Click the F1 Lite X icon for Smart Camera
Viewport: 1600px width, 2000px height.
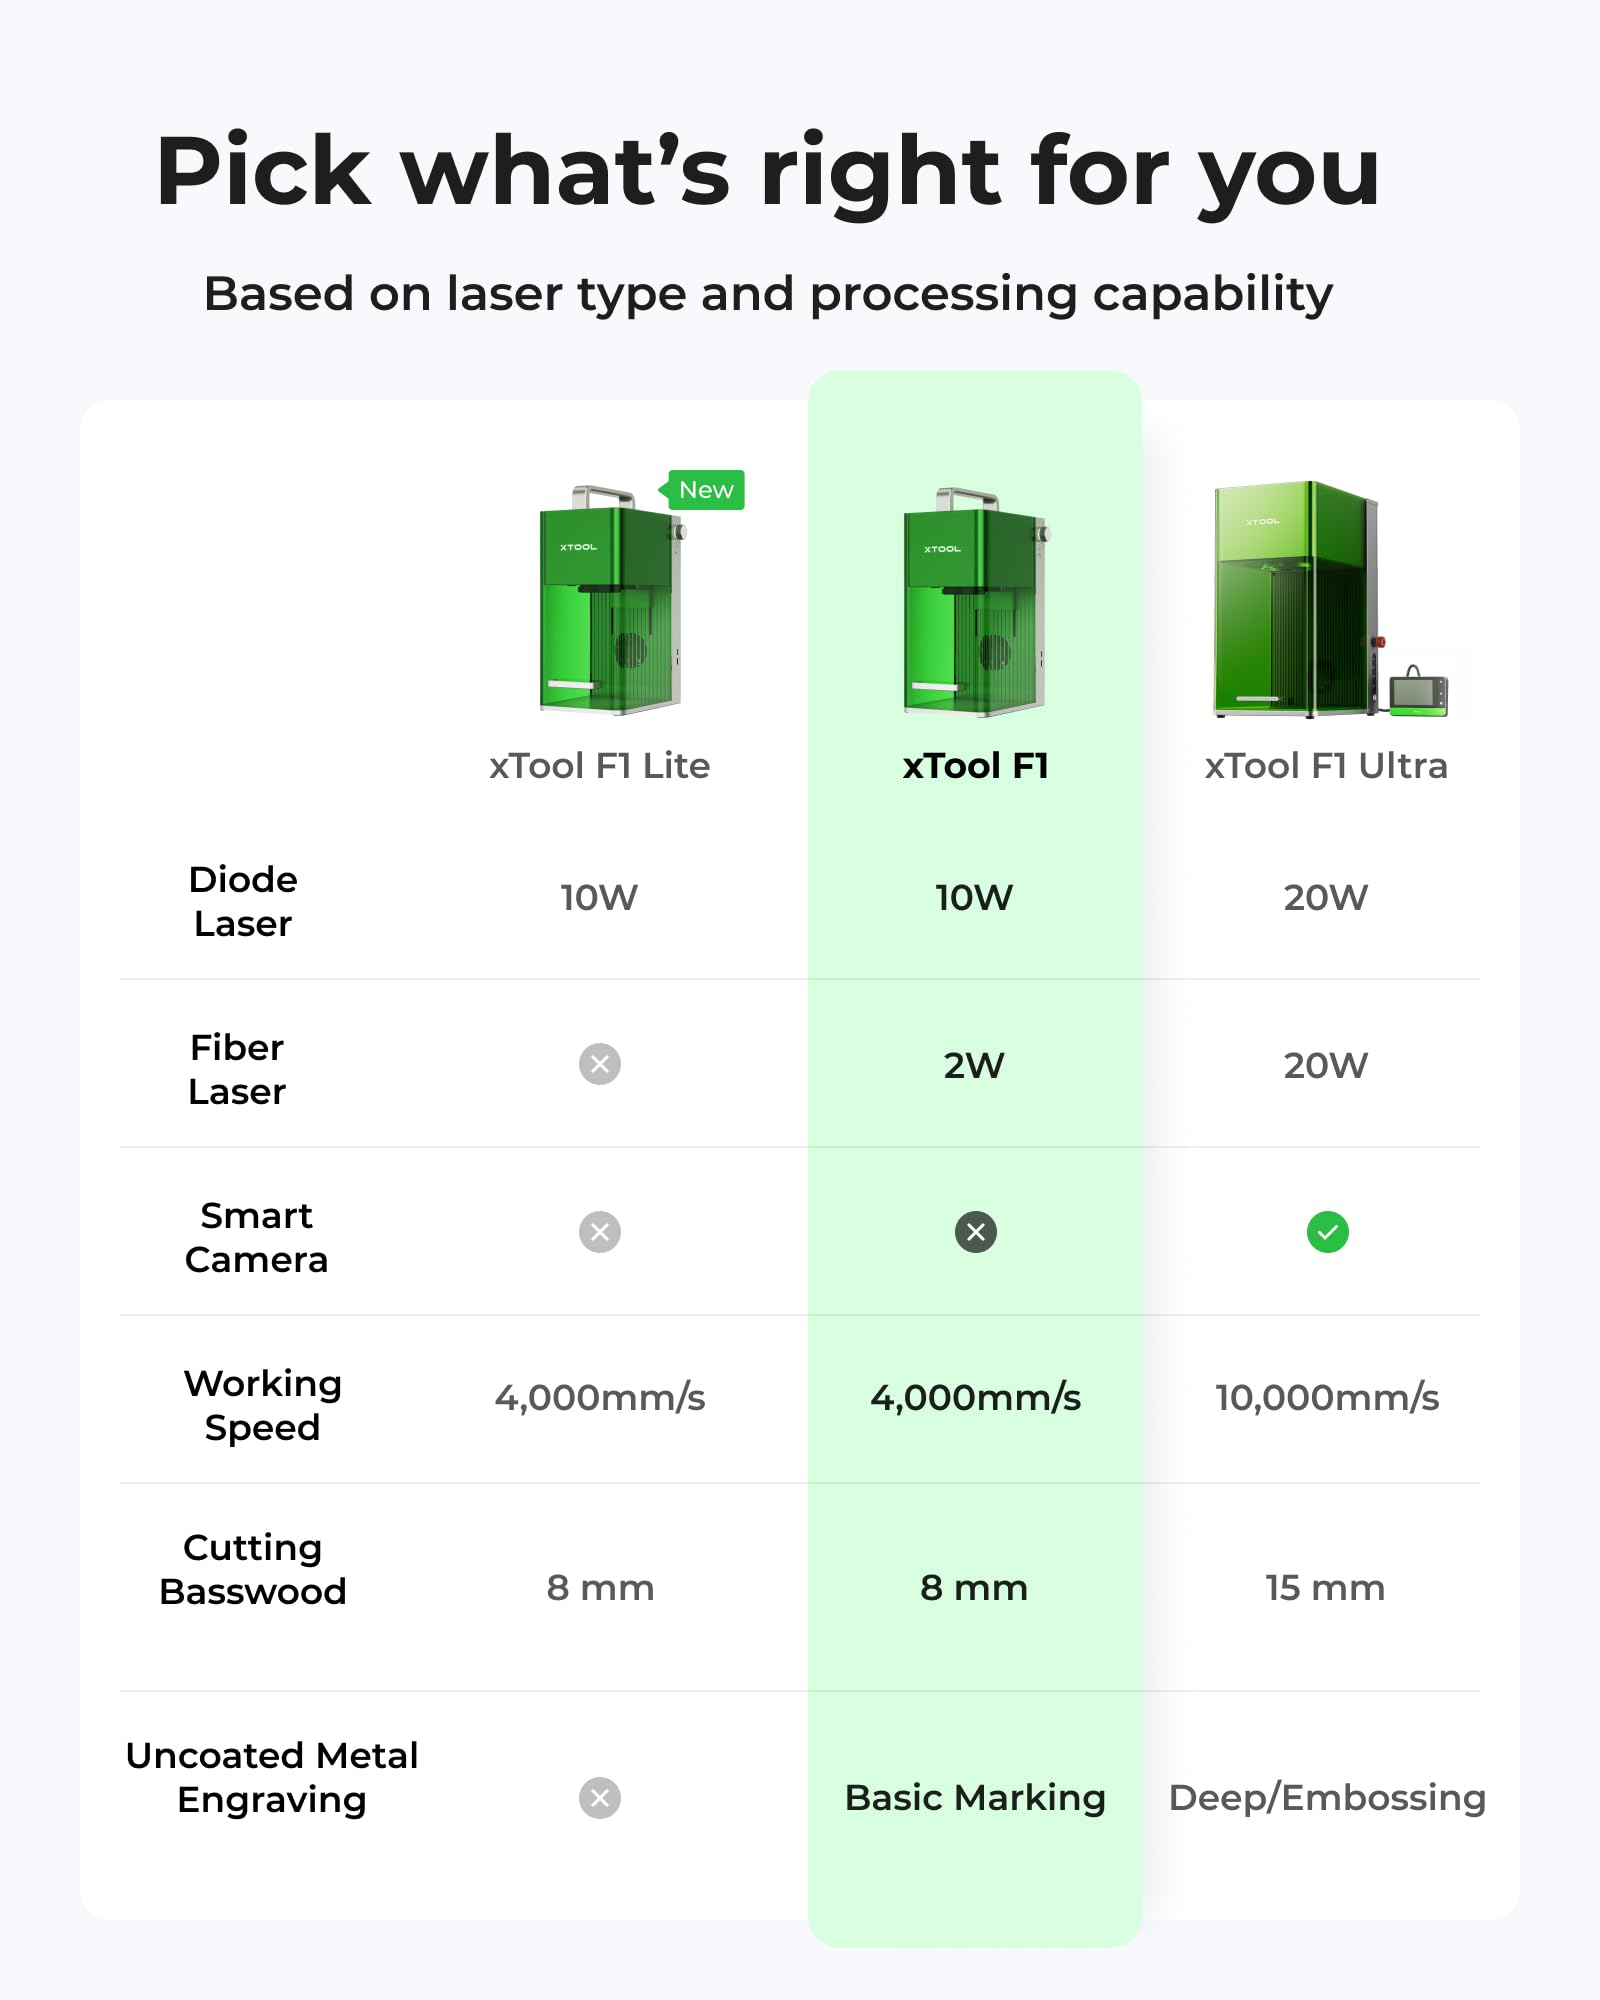pyautogui.click(x=600, y=1232)
